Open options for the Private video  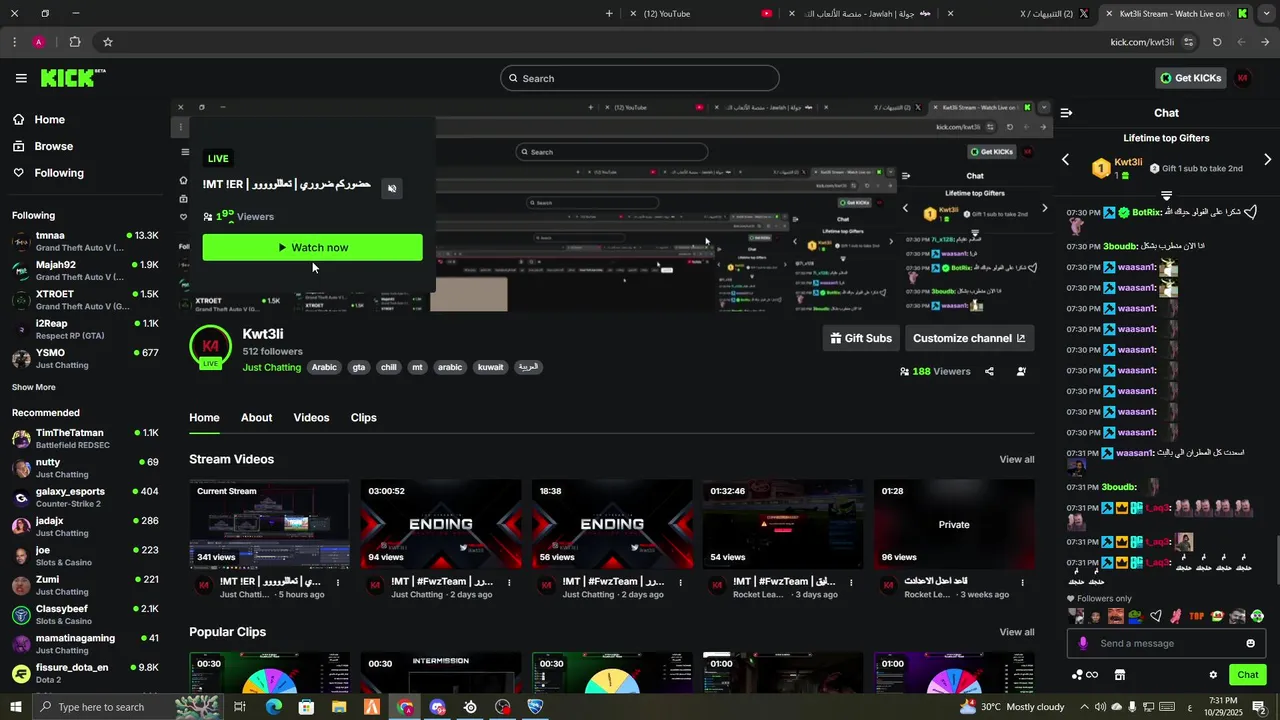click(1022, 582)
